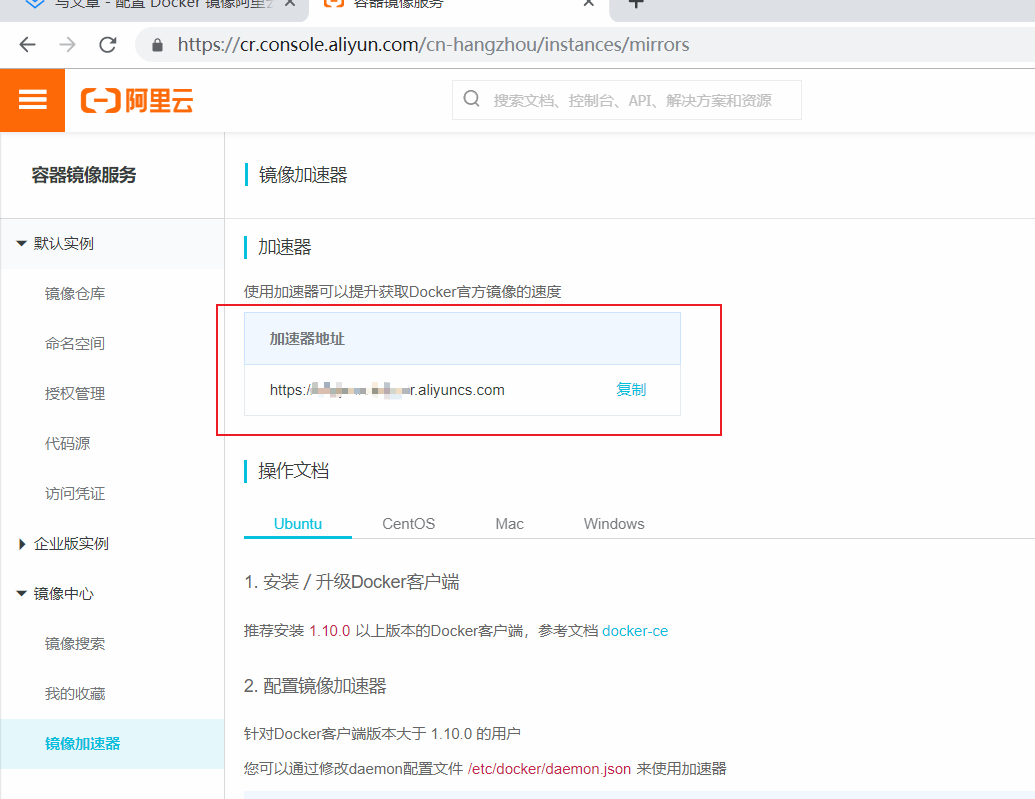Viewport: 1035px width, 799px height.
Task: Click the 加速器地址 header
Action: (307, 339)
